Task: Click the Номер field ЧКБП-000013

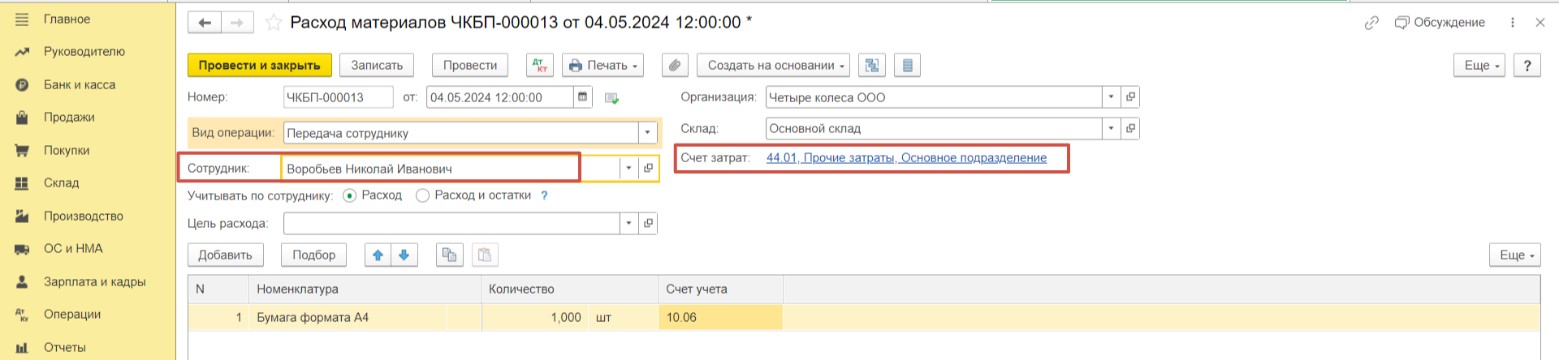Action: 339,98
